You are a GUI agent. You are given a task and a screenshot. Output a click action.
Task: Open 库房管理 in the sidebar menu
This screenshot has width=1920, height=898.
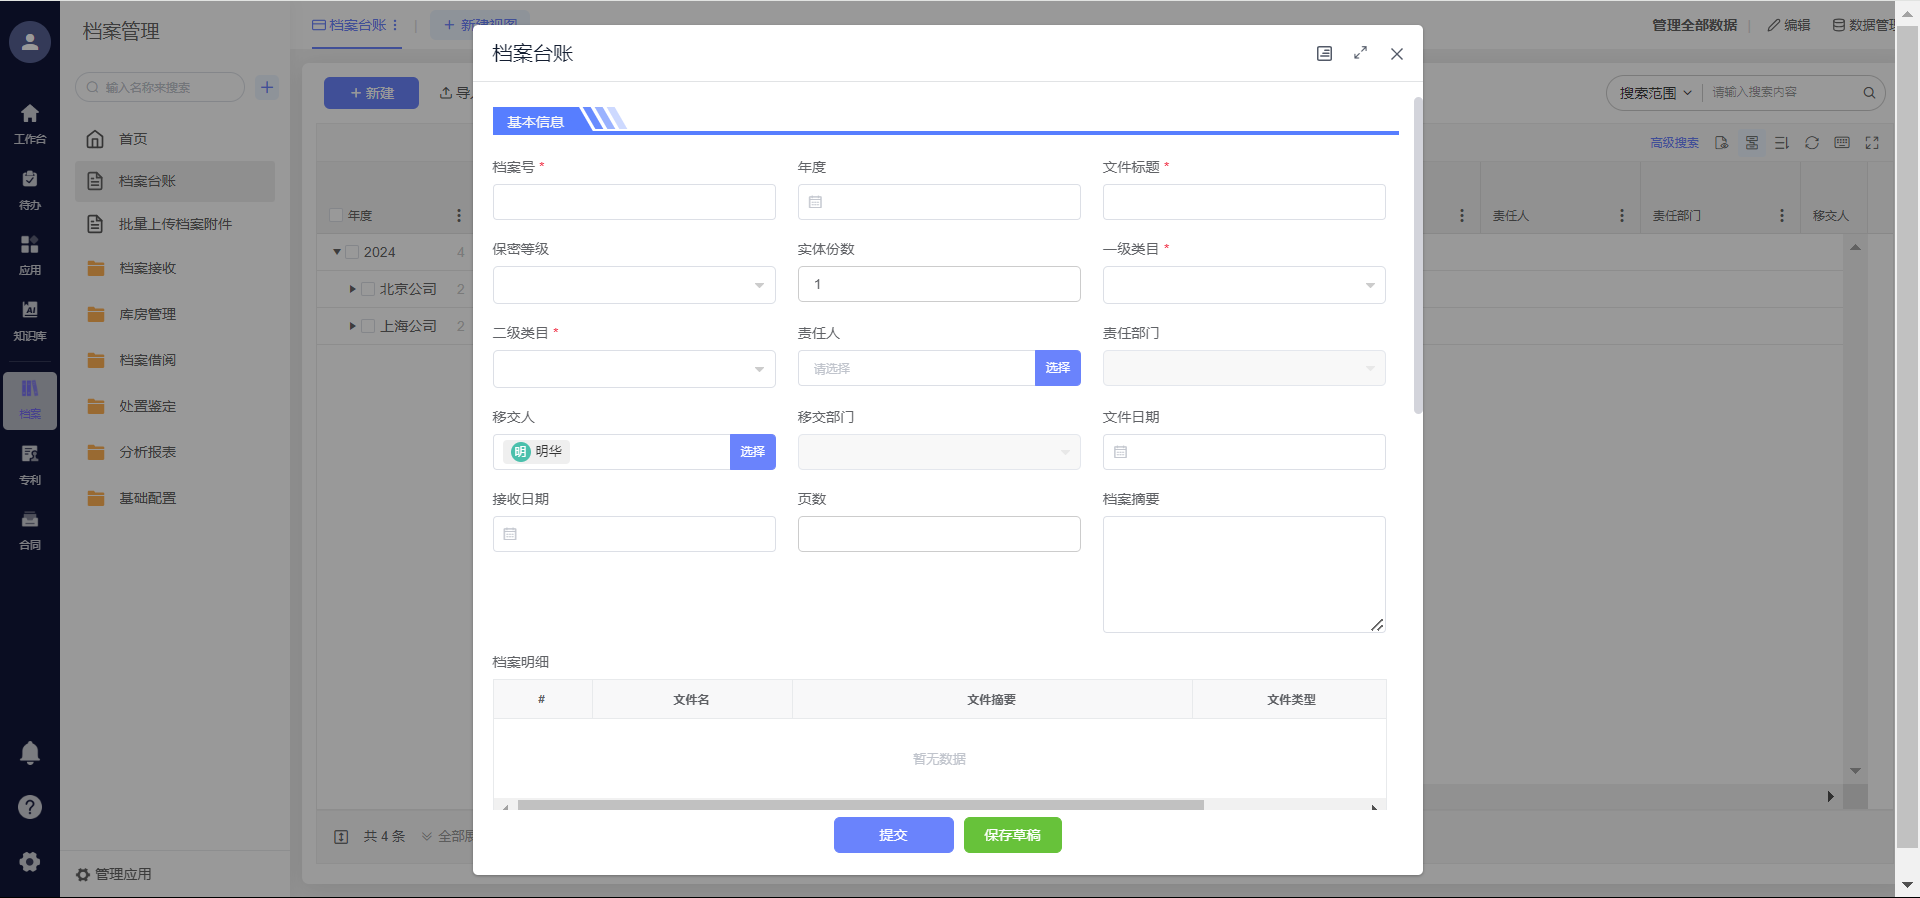[147, 314]
